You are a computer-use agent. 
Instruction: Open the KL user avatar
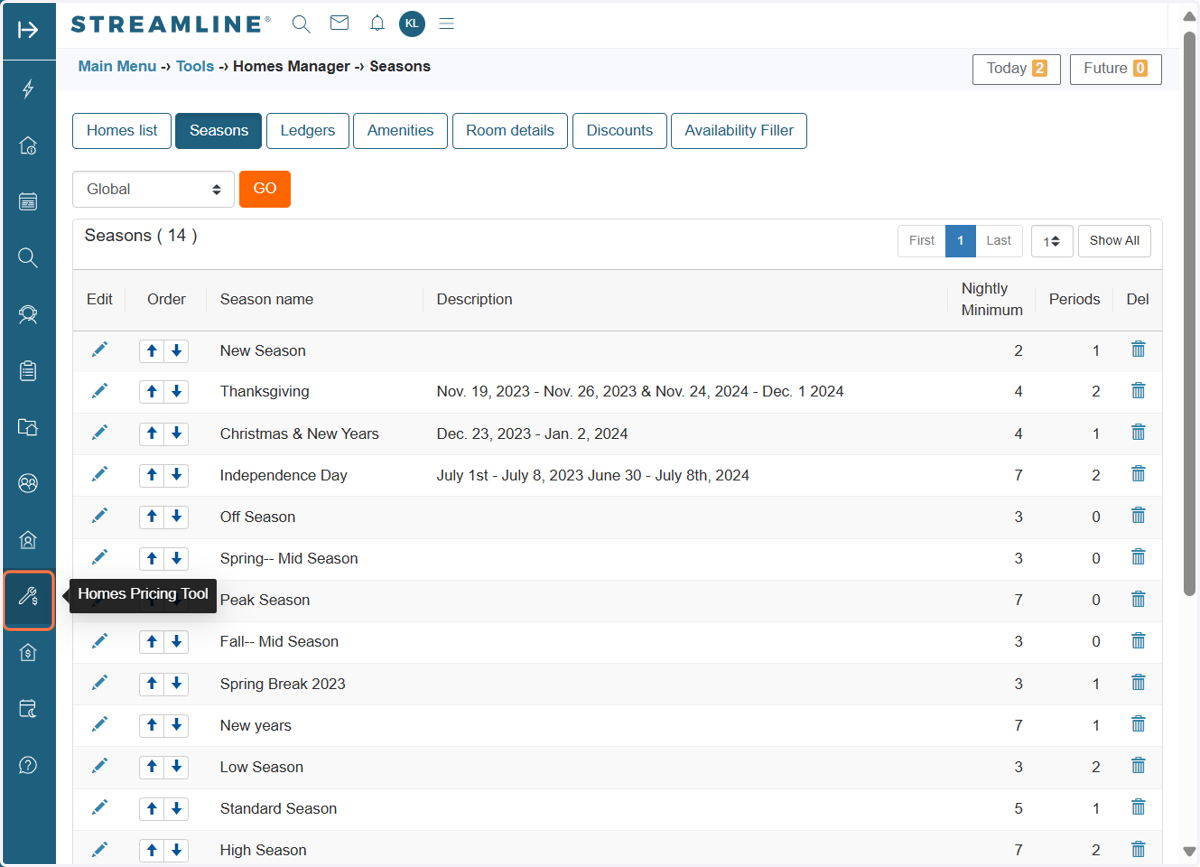click(x=411, y=23)
